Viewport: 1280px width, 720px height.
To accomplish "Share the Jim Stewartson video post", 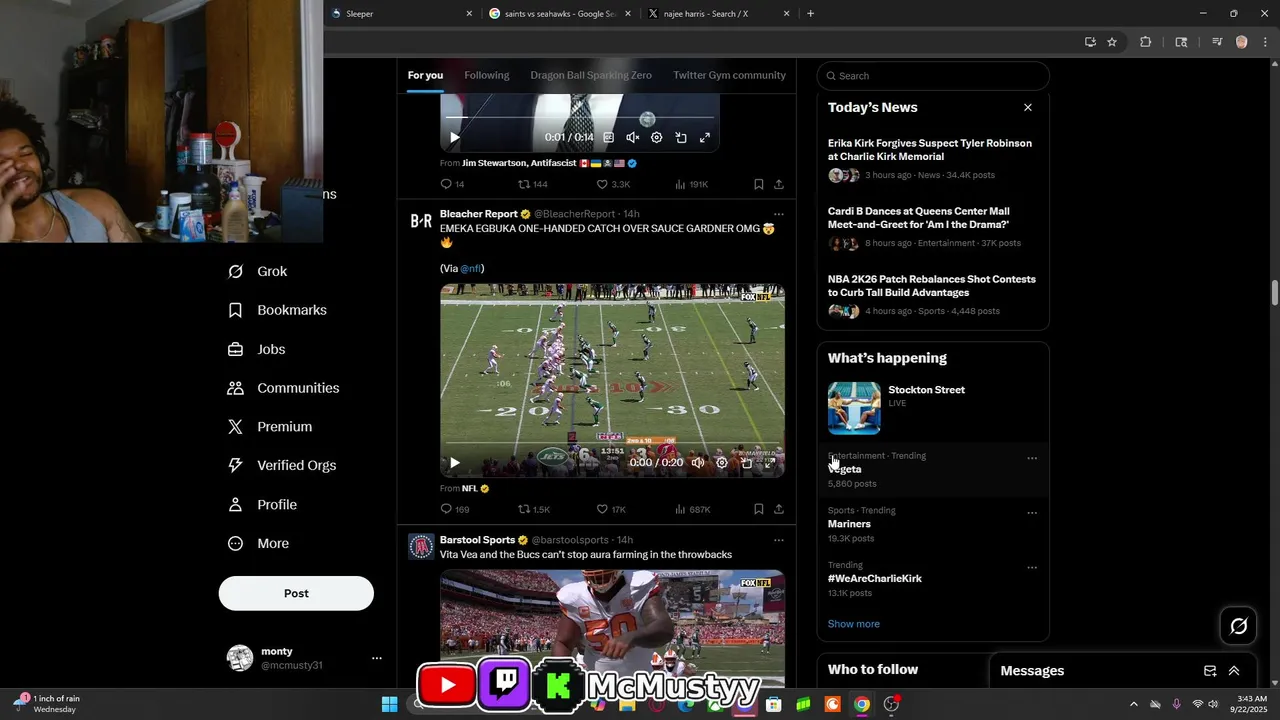I will (779, 184).
